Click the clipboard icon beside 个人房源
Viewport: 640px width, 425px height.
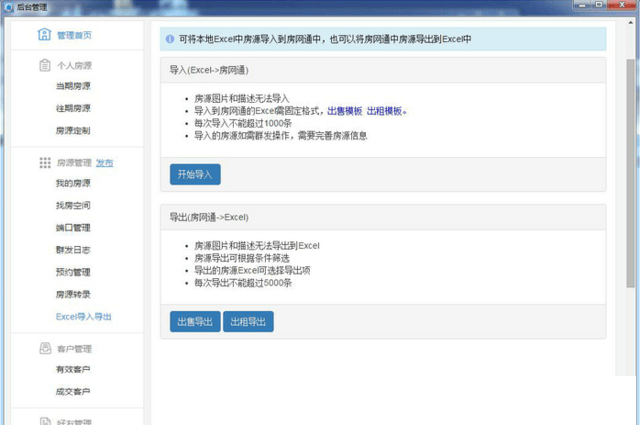point(44,65)
